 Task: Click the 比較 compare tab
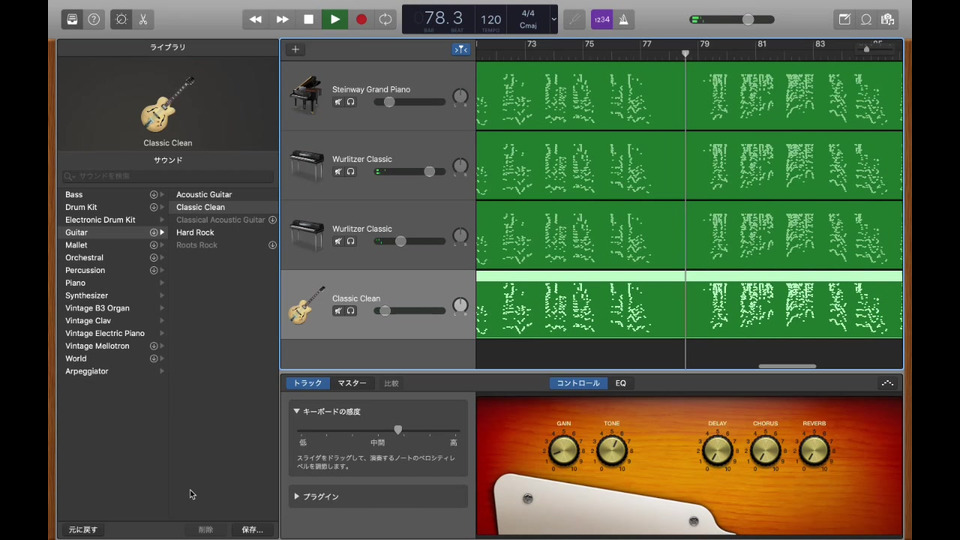[x=391, y=383]
